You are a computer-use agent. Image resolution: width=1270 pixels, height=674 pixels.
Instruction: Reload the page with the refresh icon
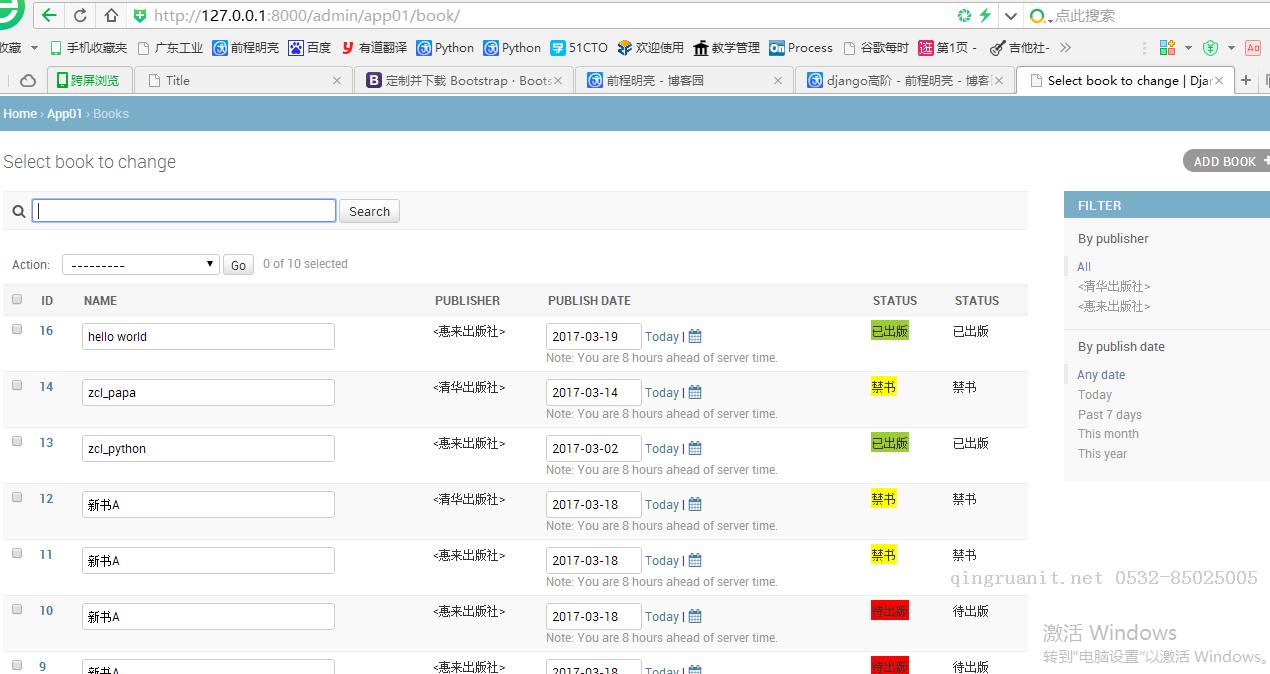click(79, 15)
